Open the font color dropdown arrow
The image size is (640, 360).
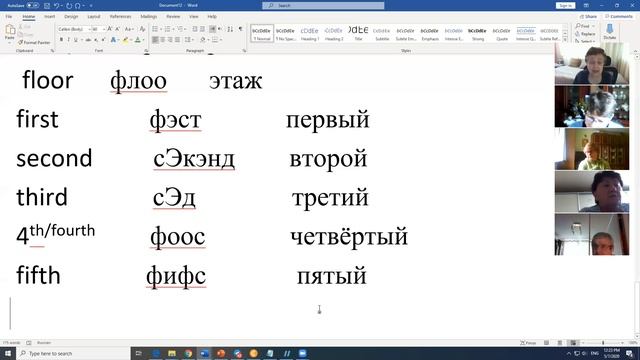tap(143, 40)
